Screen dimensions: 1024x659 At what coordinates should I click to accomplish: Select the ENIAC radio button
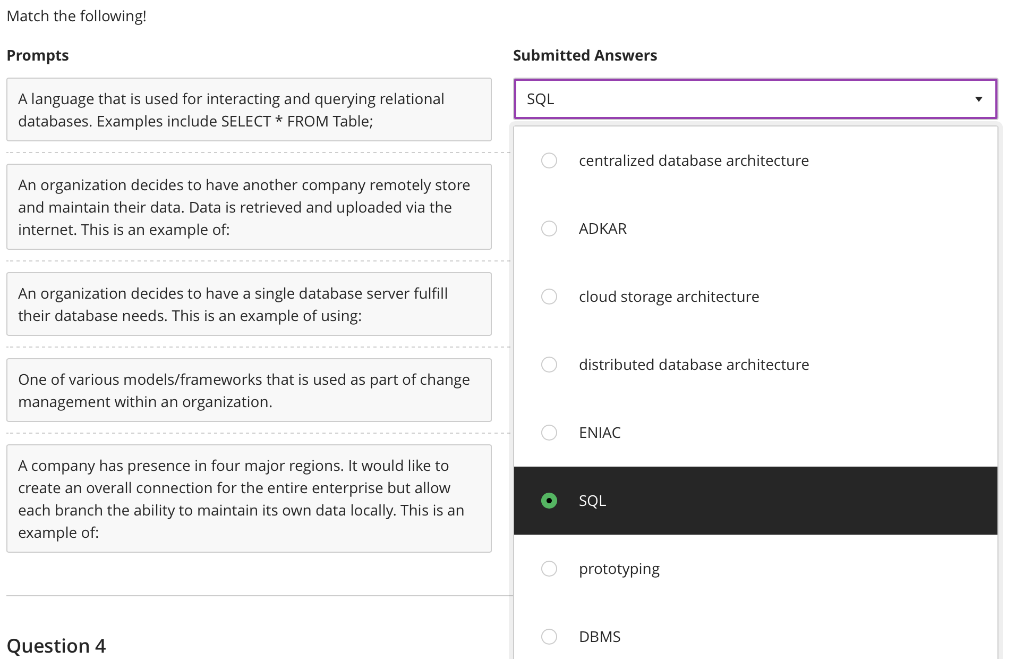(549, 432)
